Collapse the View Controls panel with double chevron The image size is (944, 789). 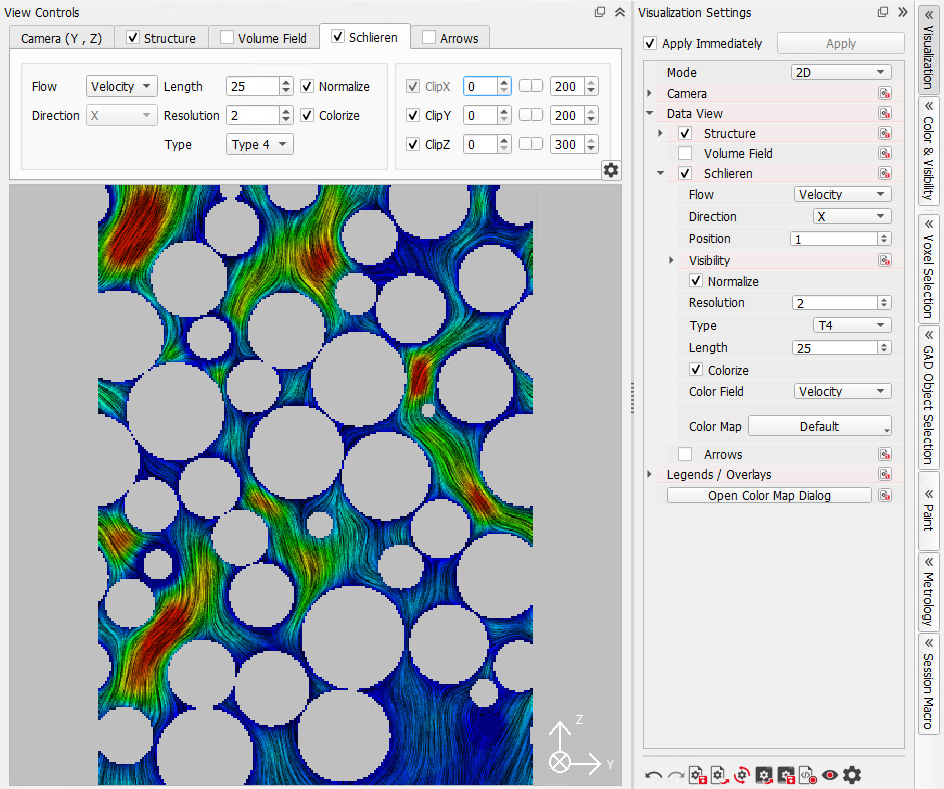(x=620, y=12)
